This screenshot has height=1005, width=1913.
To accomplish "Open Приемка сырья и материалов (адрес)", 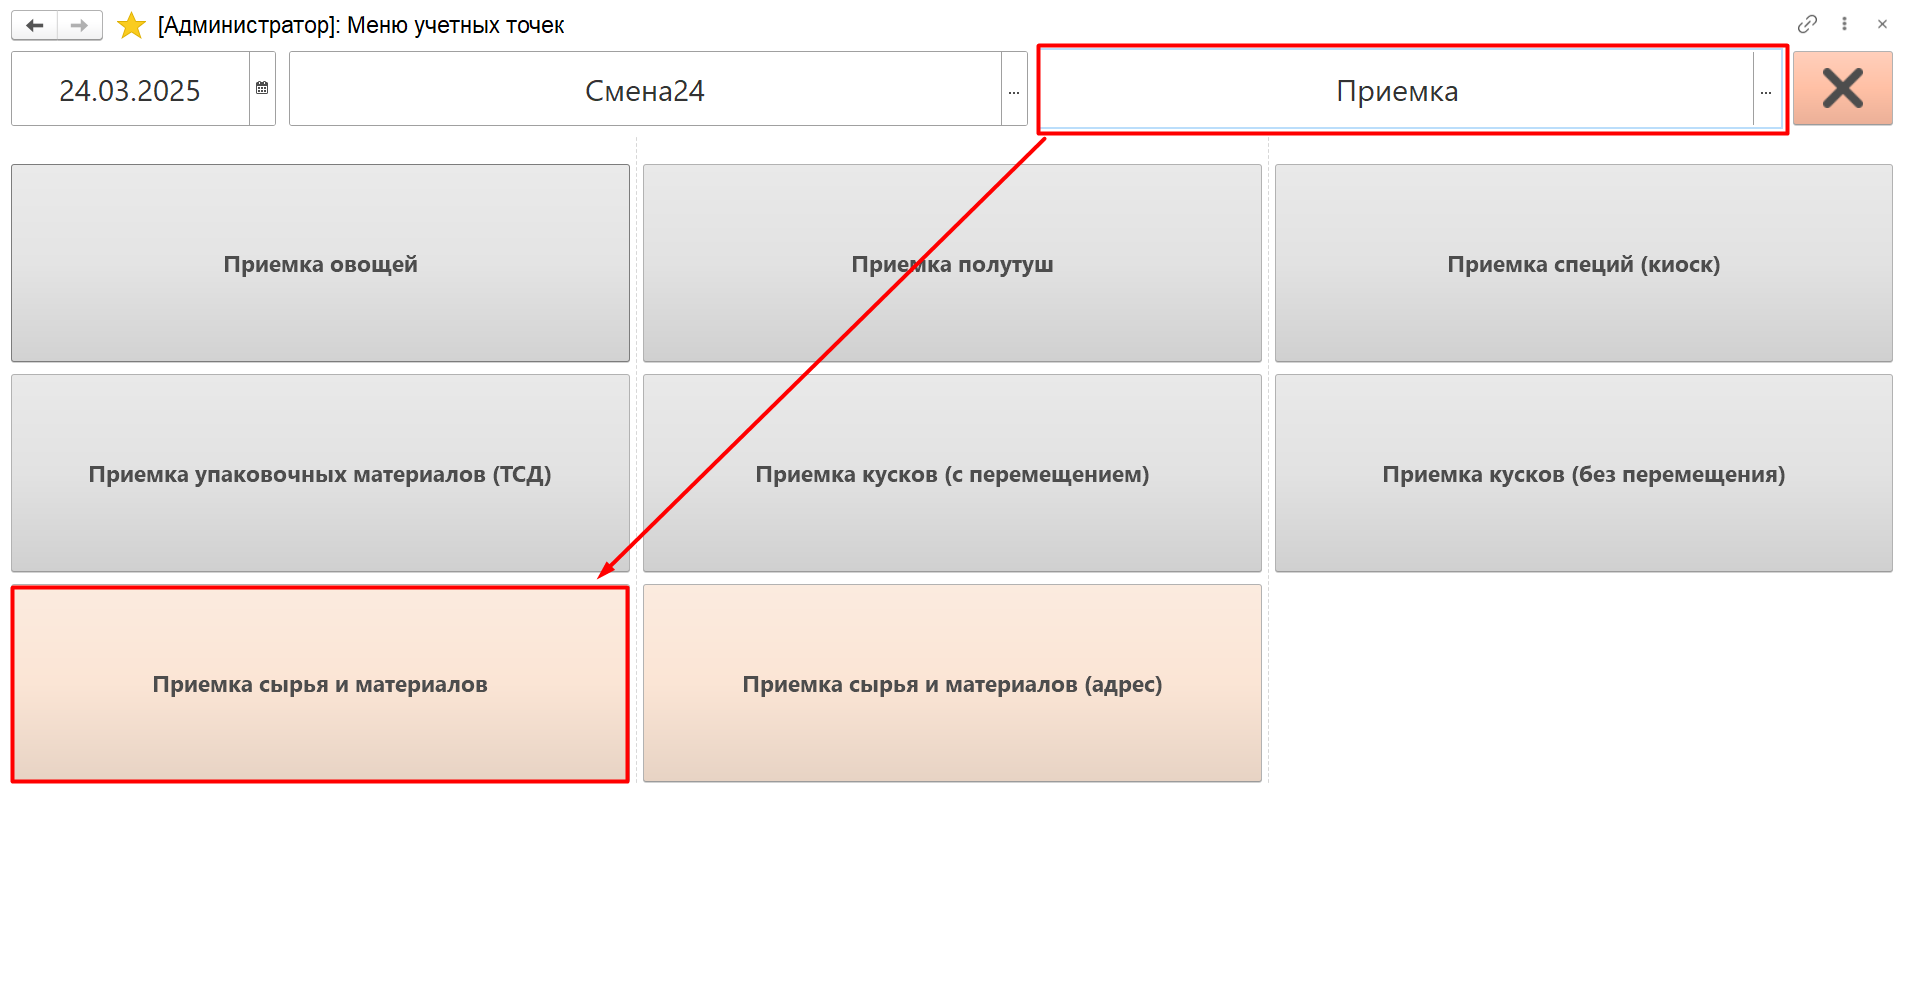I will click(x=952, y=683).
